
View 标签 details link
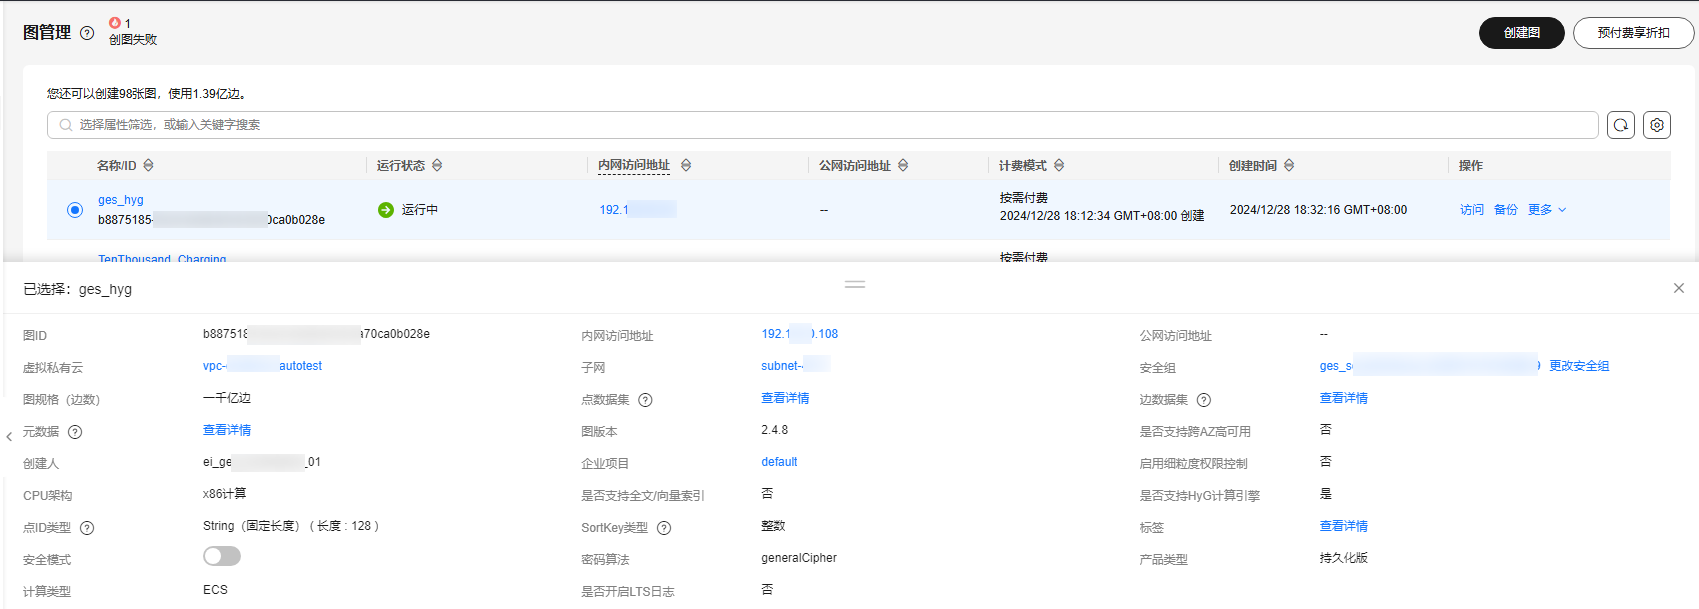click(1344, 526)
